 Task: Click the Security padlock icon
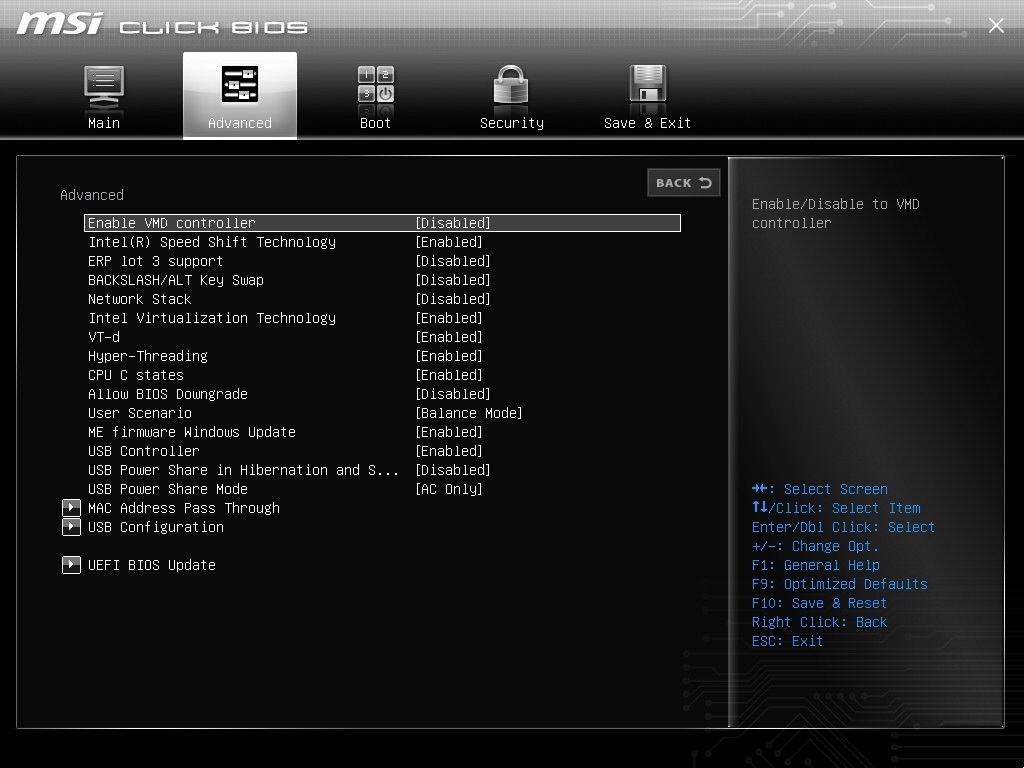511,86
